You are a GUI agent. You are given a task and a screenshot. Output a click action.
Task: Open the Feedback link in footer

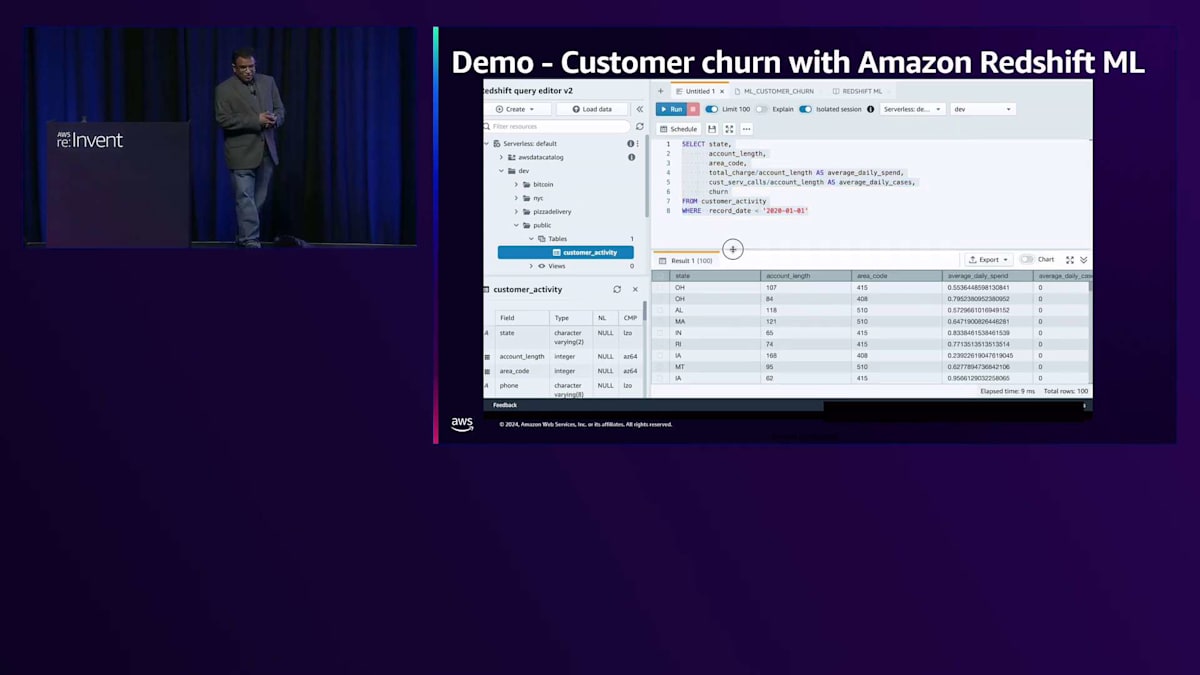tap(505, 405)
